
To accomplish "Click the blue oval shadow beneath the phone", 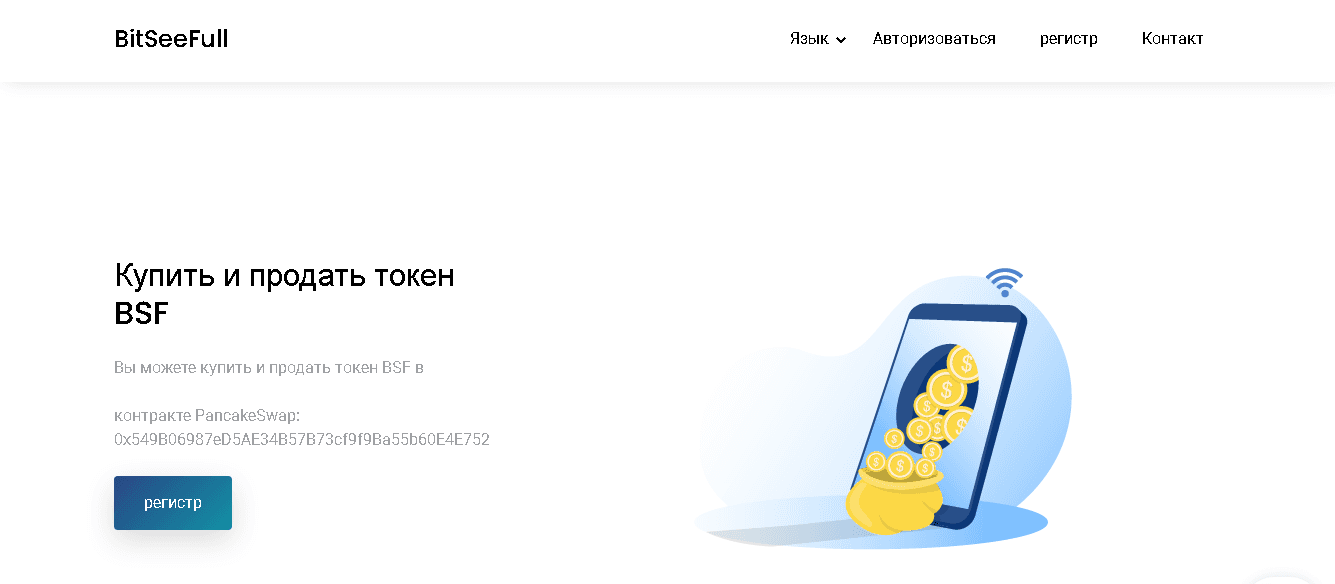I will [x=871, y=523].
